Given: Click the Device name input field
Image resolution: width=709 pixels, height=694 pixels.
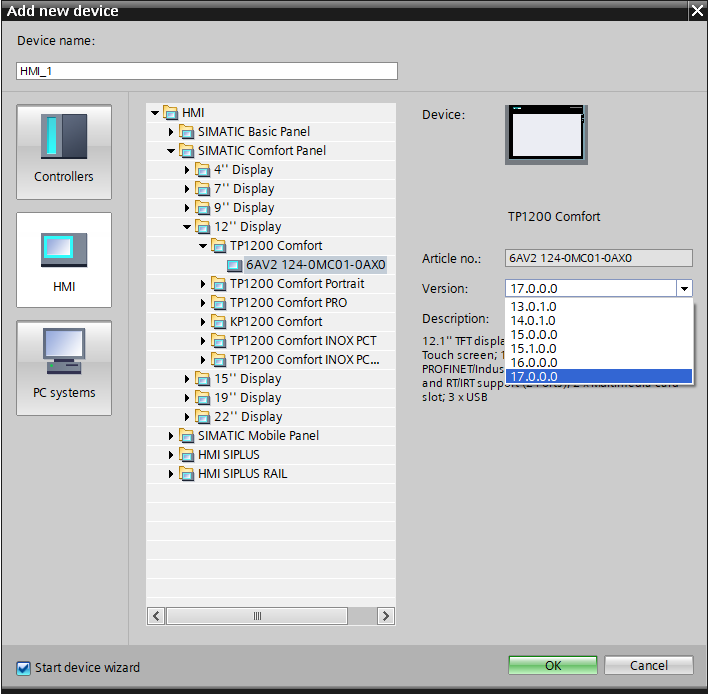Looking at the screenshot, I should (x=207, y=71).
